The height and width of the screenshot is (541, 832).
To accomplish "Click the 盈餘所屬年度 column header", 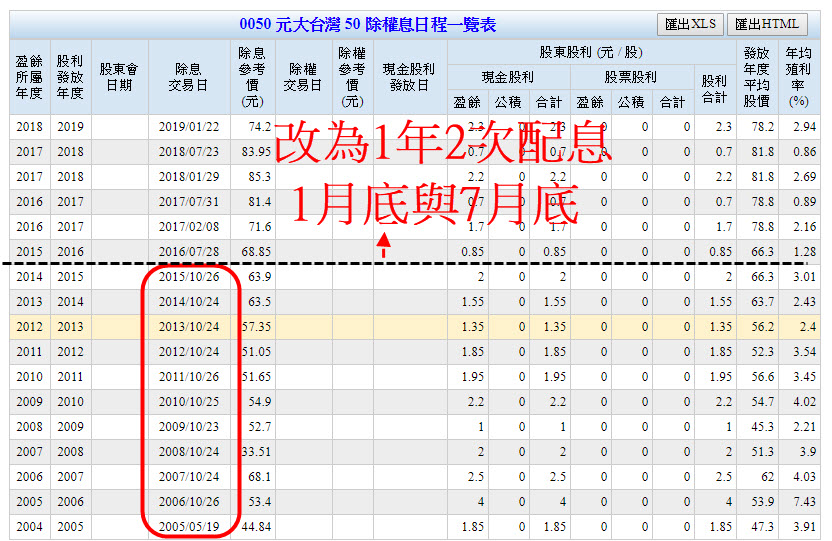I will (x=30, y=77).
